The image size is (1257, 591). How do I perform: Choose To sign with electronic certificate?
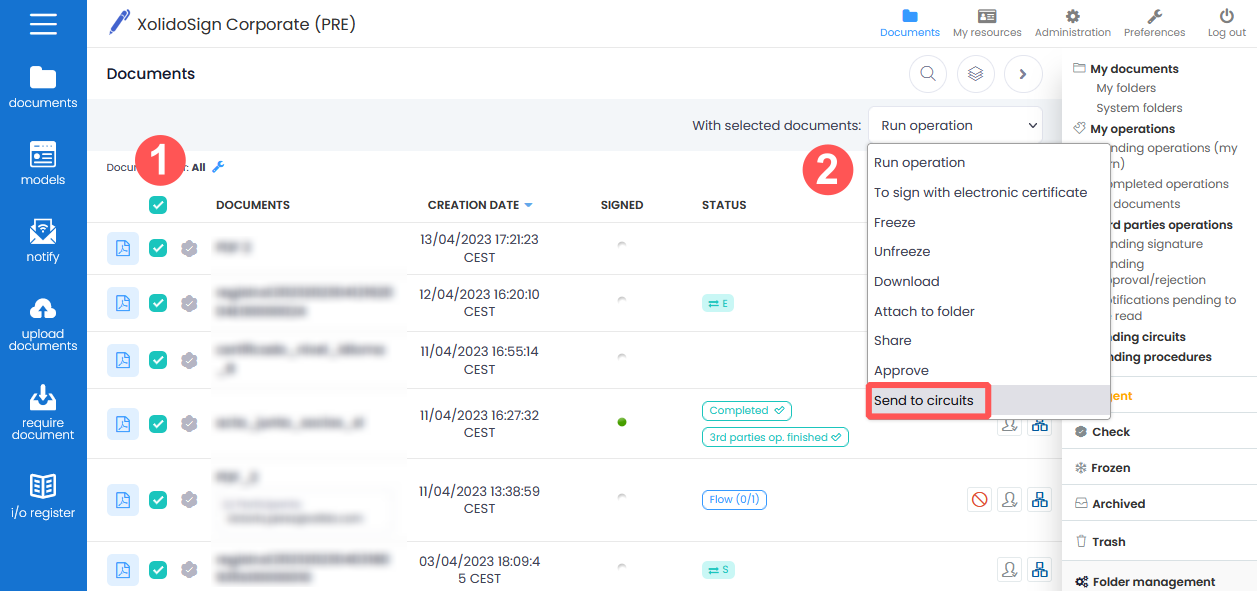coord(980,192)
